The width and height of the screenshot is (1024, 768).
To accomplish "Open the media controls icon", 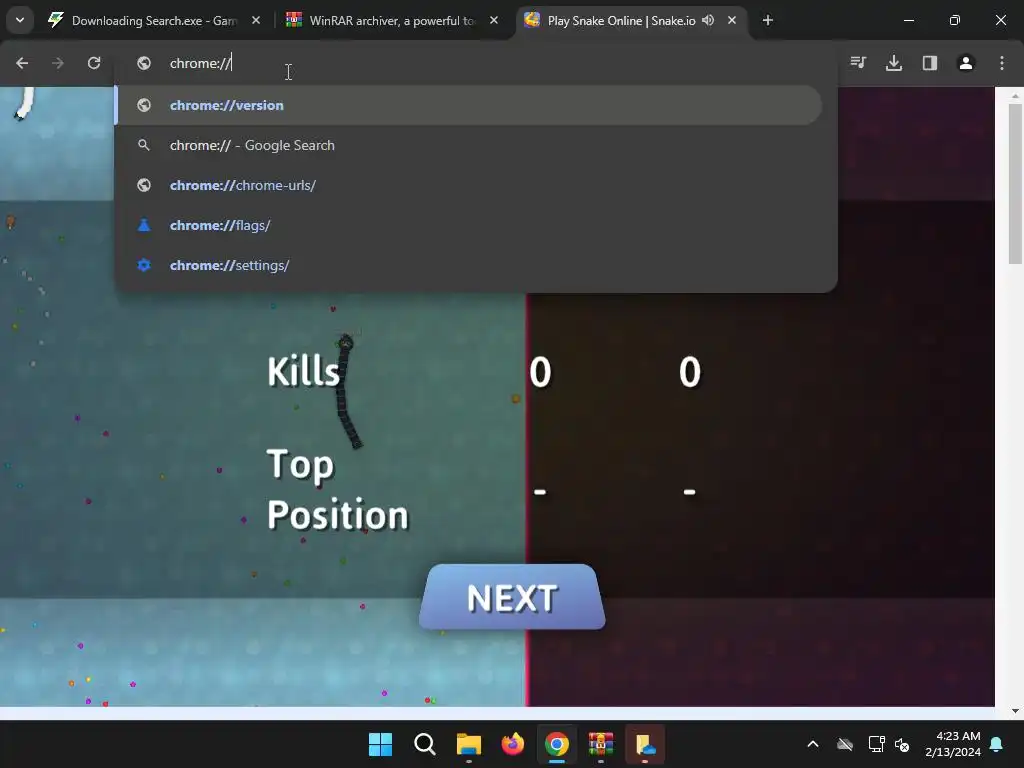I will [858, 63].
